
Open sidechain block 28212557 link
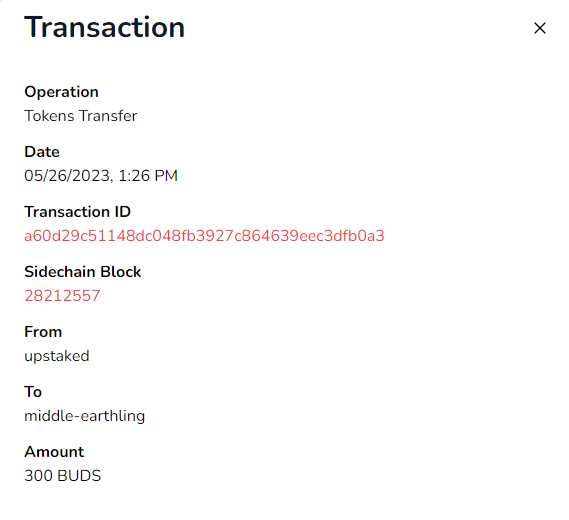(x=62, y=296)
